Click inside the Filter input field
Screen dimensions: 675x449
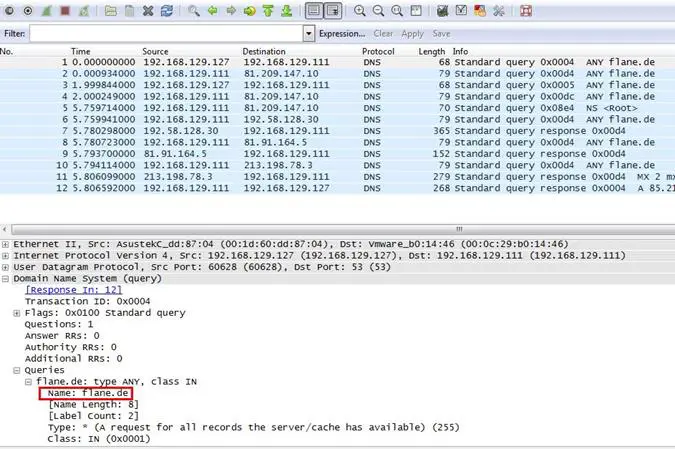165,33
